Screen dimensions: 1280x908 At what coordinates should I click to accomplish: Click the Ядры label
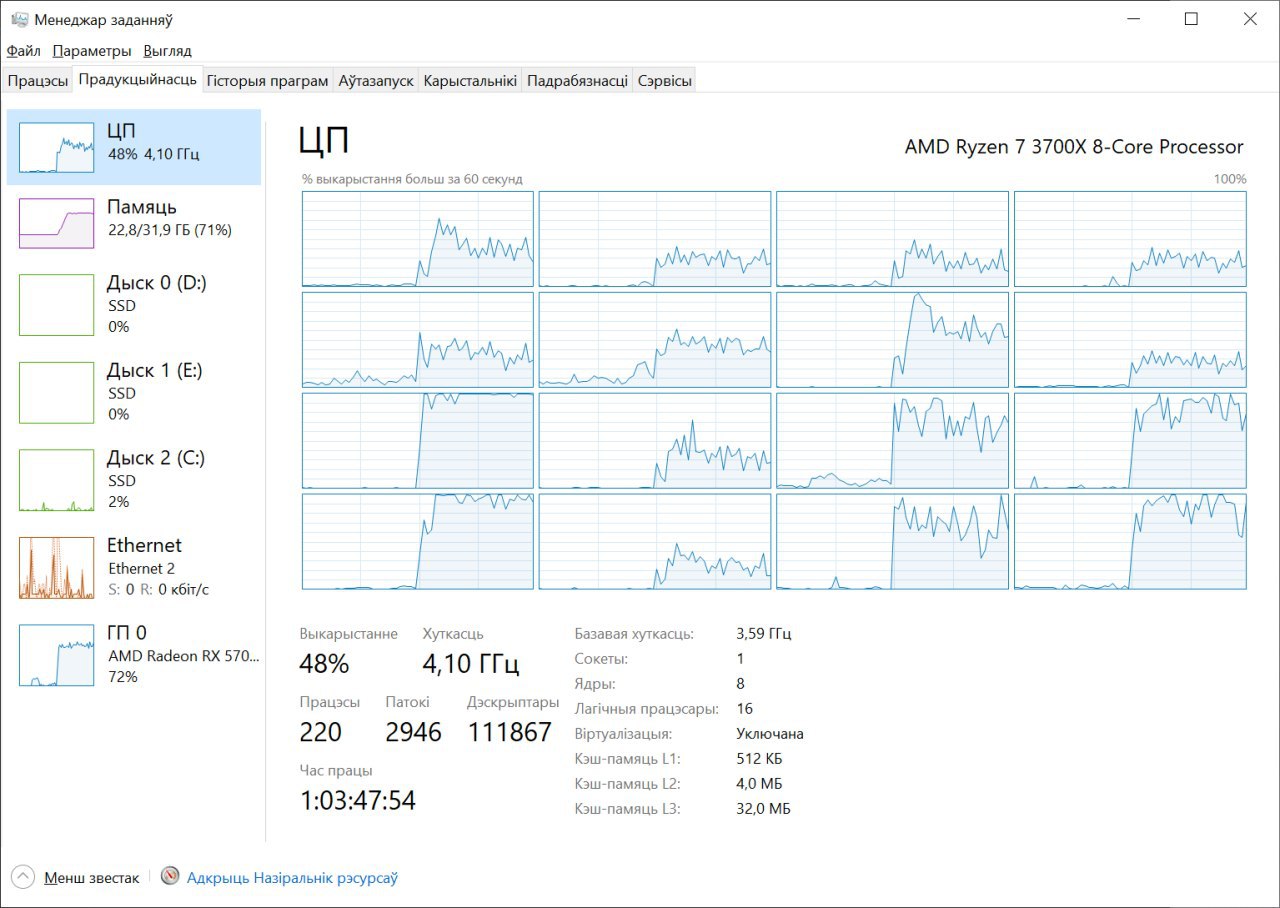[595, 684]
